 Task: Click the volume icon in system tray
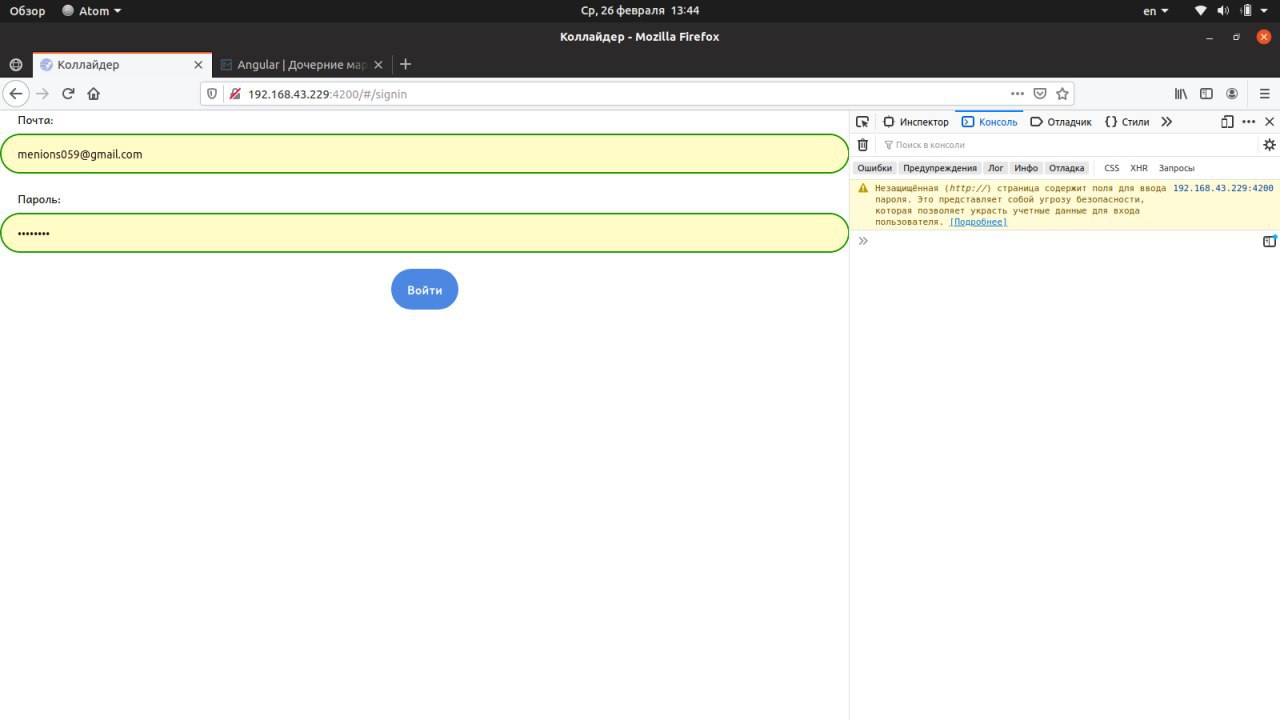click(1223, 11)
